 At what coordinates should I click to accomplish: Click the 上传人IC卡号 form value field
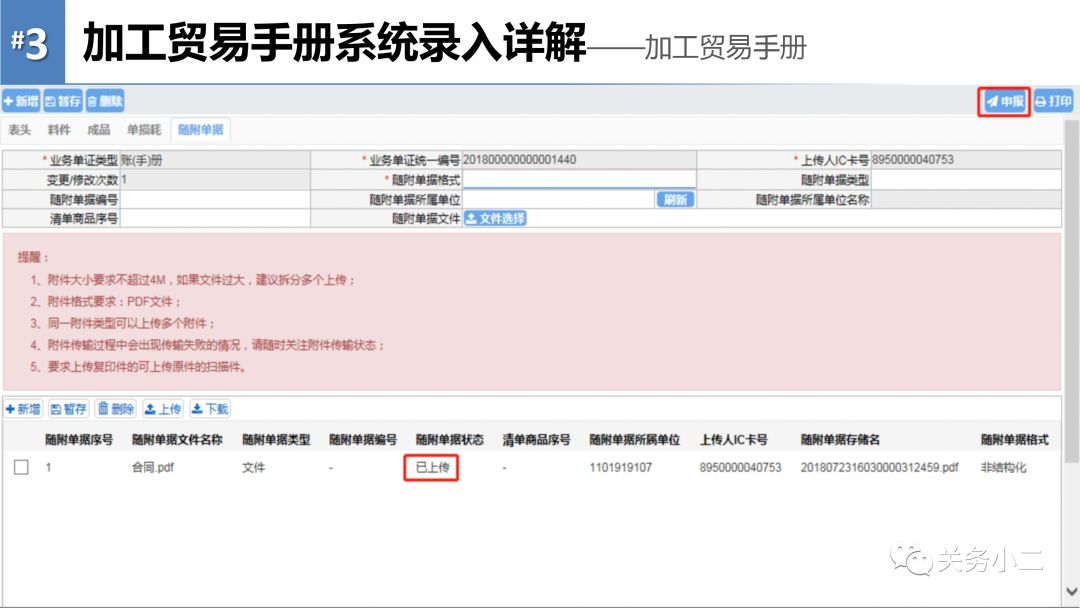tap(966, 160)
